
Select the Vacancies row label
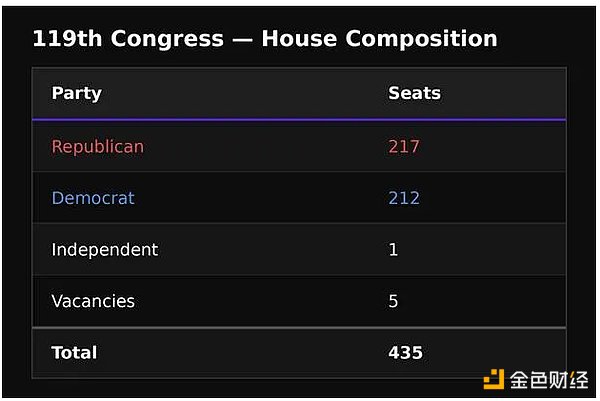[93, 301]
